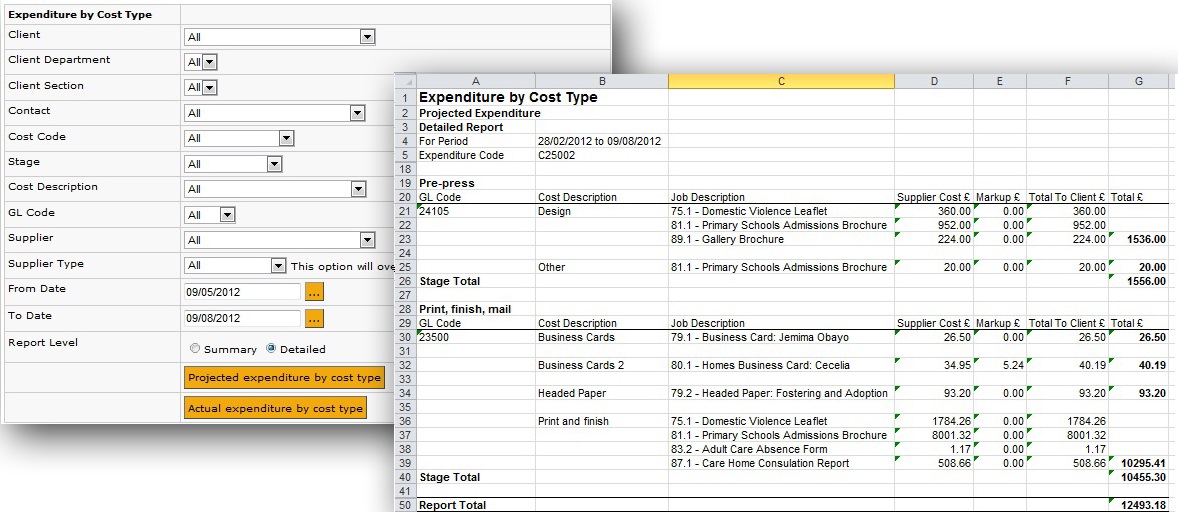Click total to client '40.19' in column F
Screen dimensions: 1178x512
point(1068,366)
